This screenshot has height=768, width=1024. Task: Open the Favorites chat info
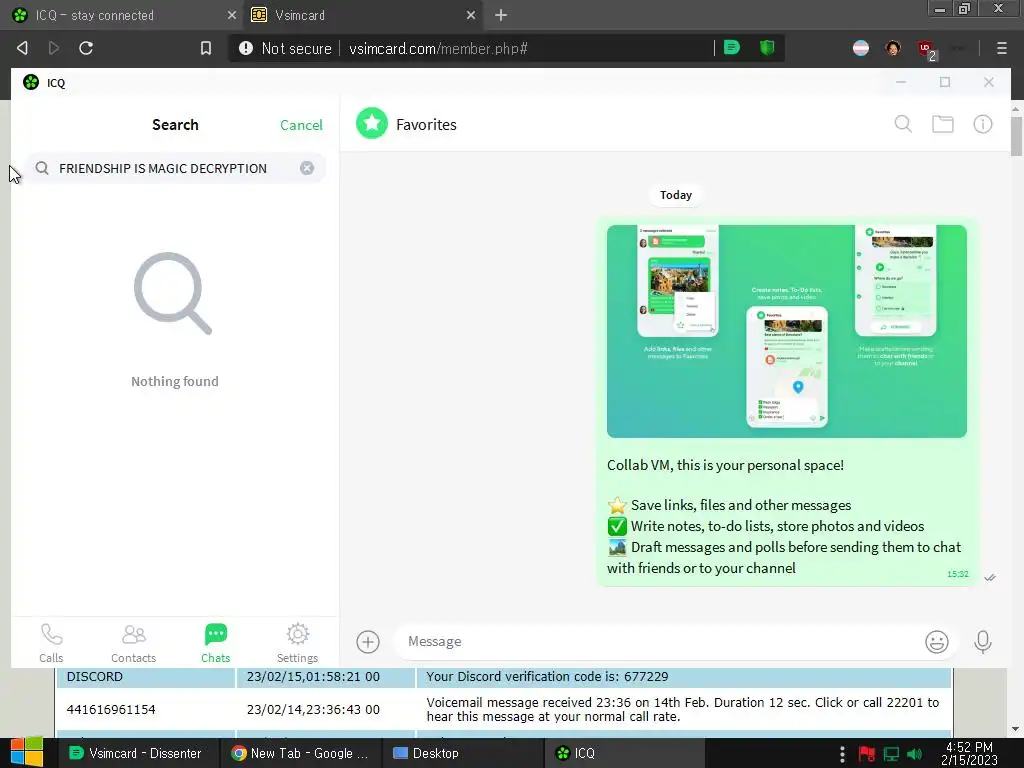[x=983, y=124]
